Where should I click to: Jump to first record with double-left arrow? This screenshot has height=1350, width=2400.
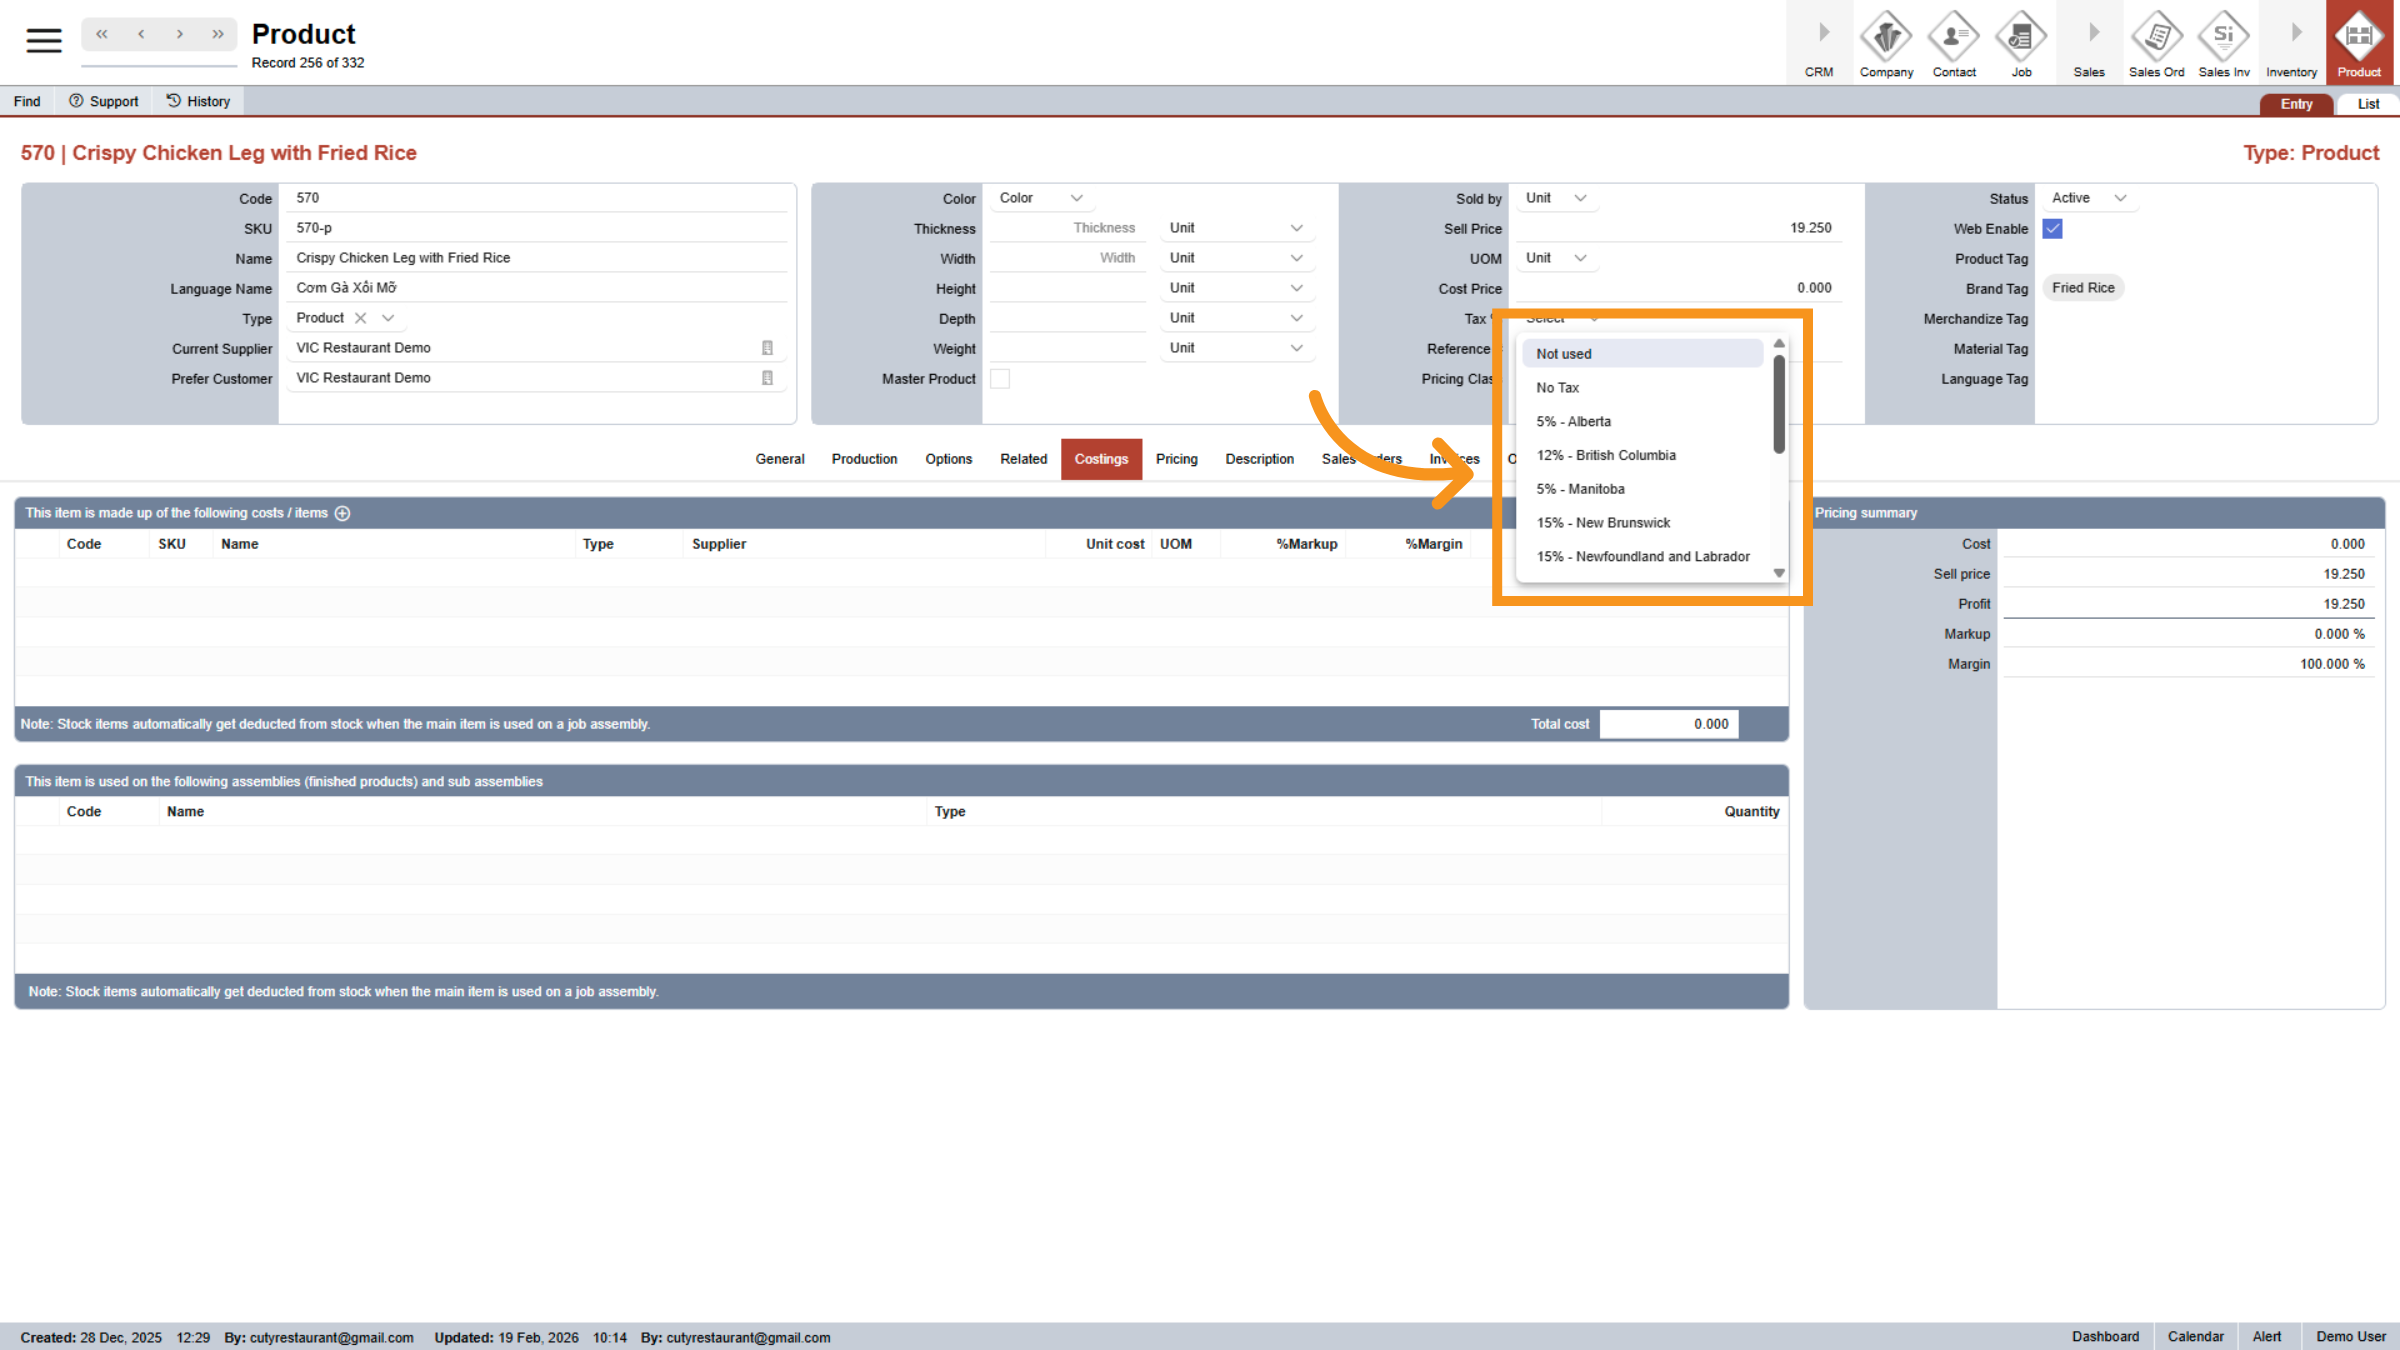(x=102, y=34)
